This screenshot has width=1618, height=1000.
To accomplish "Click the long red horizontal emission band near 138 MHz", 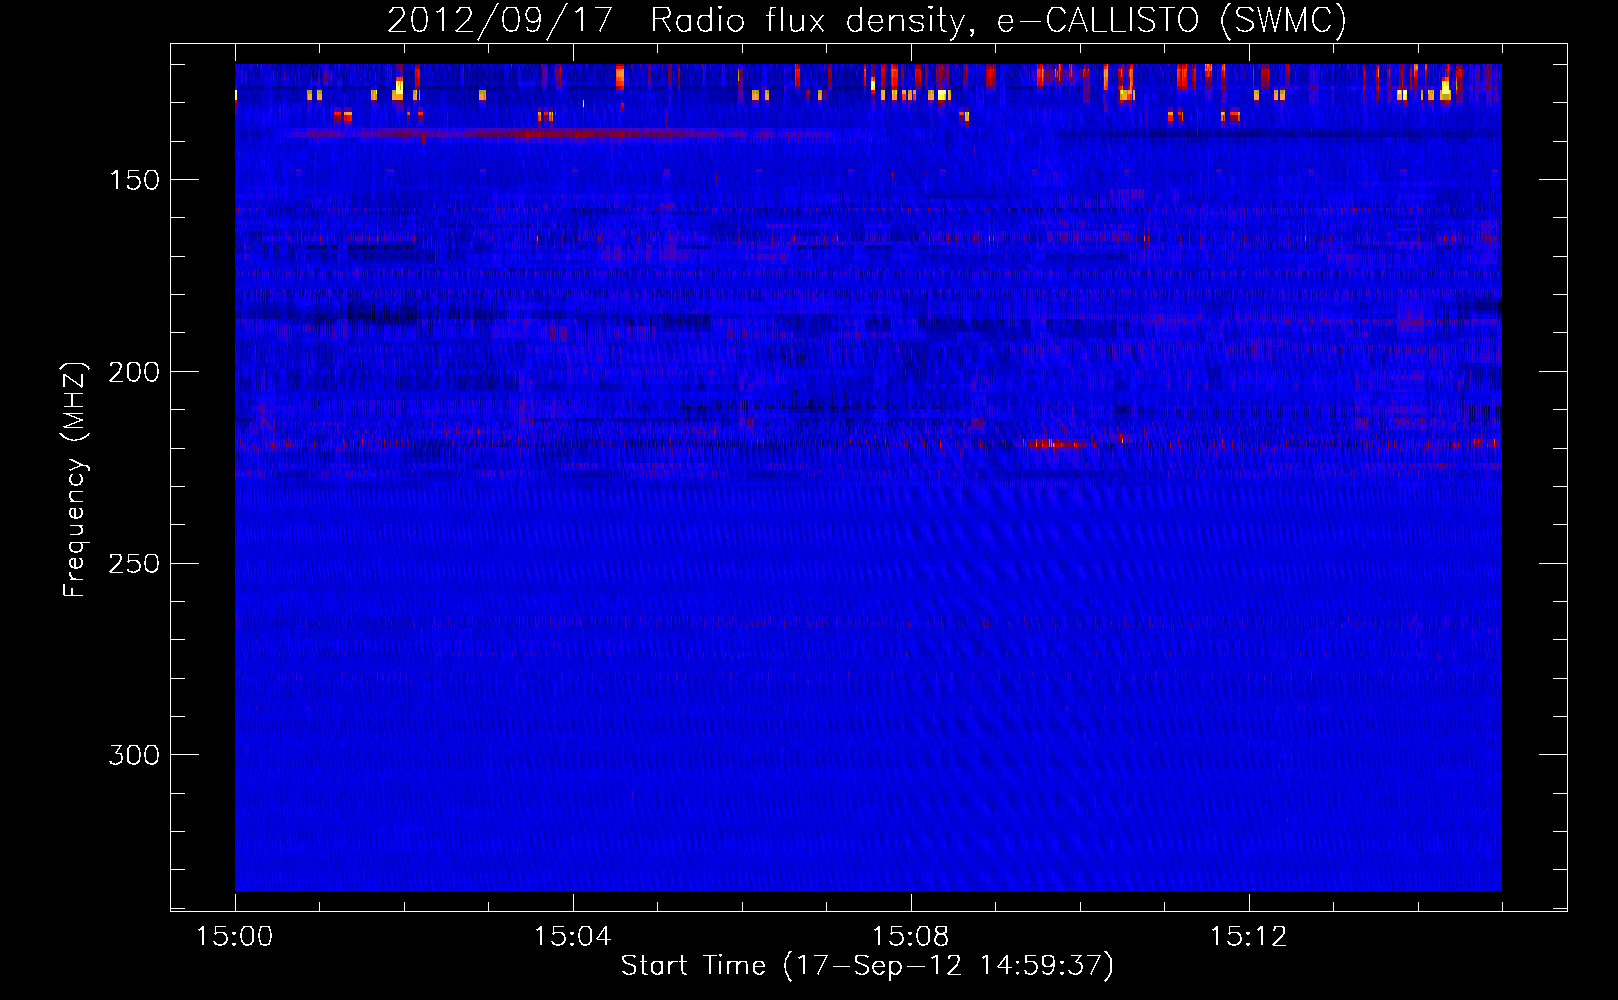I will tap(560, 133).
